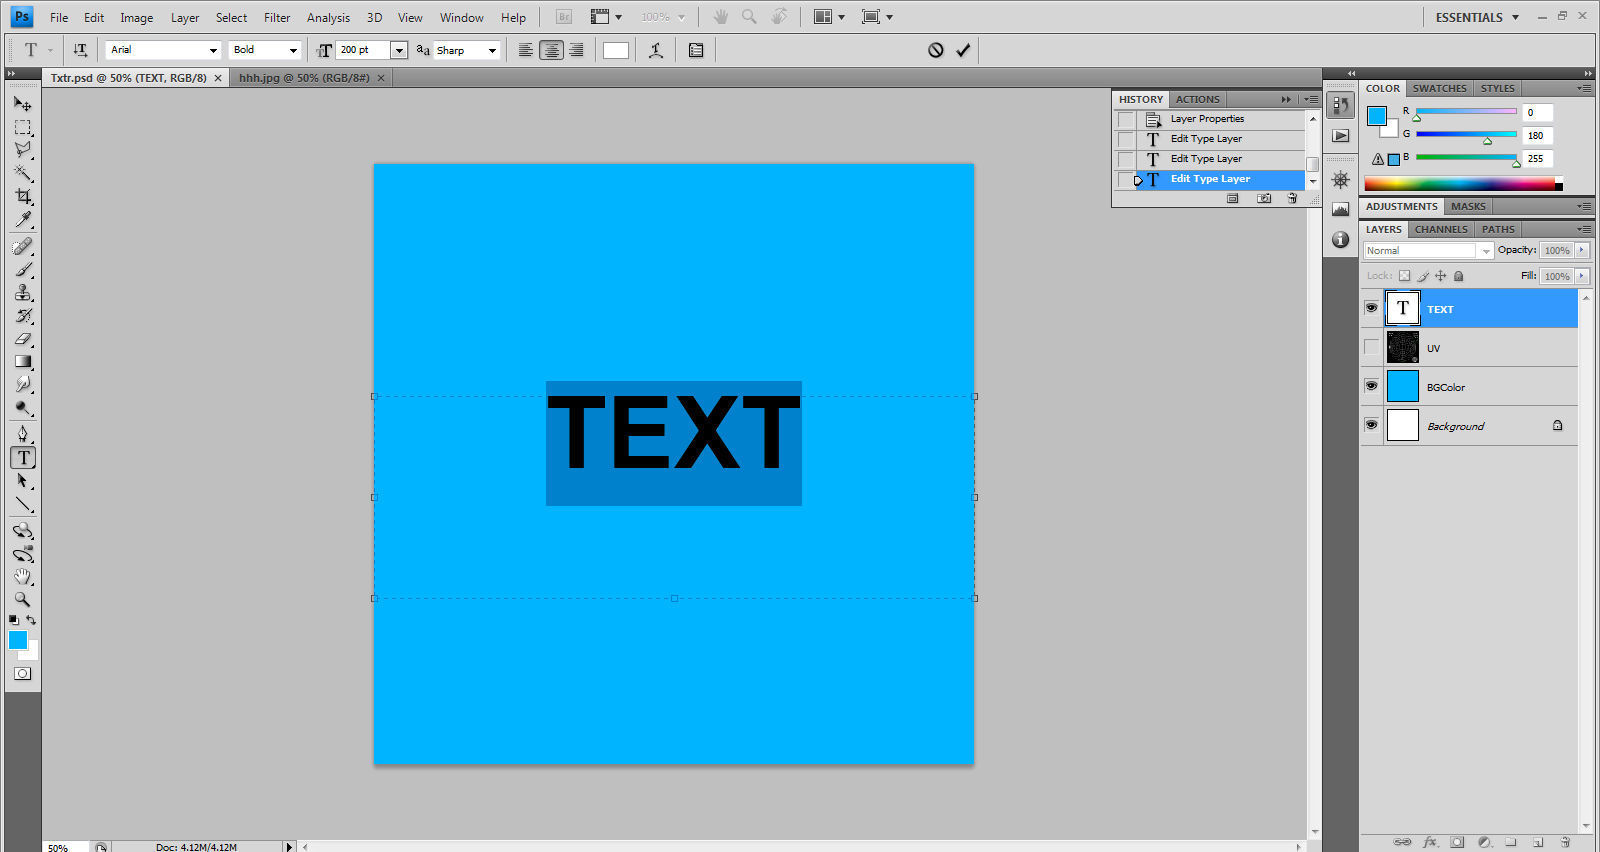
Task: Select the Move tool
Action: click(23, 103)
